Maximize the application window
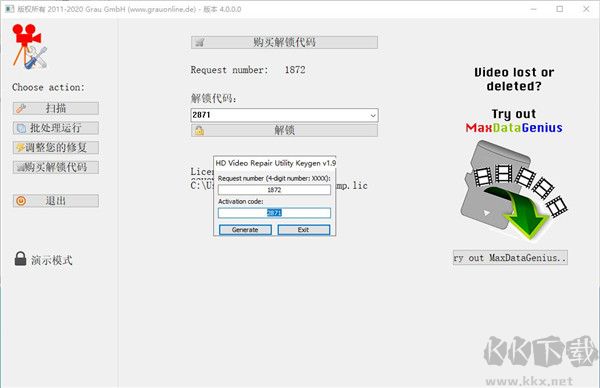 [560, 9]
